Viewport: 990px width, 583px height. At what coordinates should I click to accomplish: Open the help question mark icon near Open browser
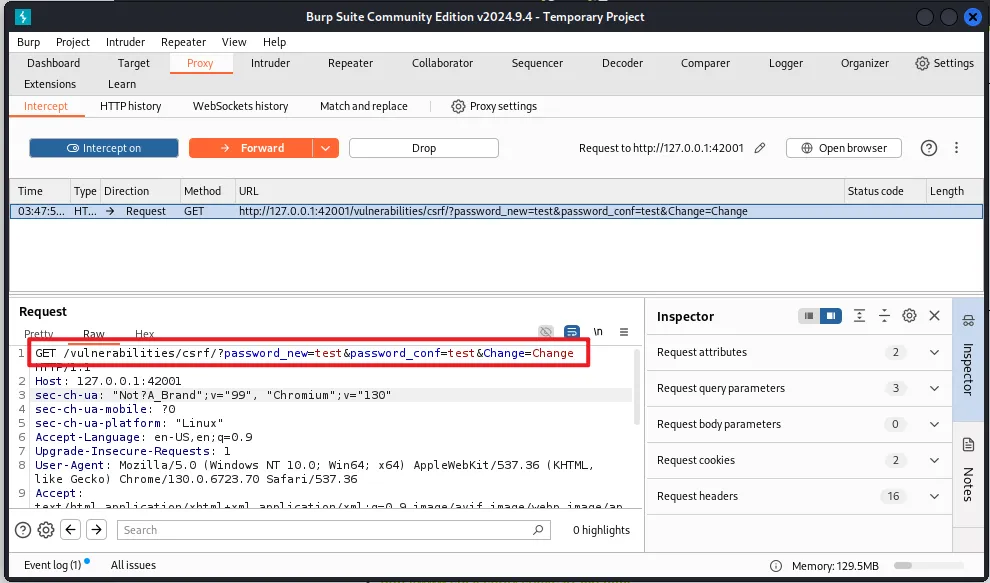tap(928, 148)
